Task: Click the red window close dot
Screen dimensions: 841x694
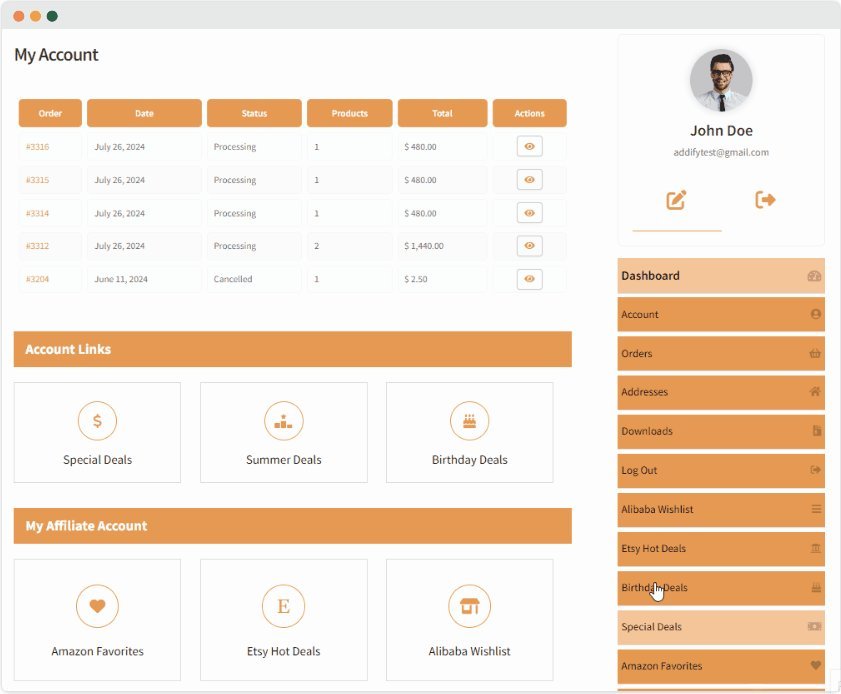Action: tap(19, 16)
